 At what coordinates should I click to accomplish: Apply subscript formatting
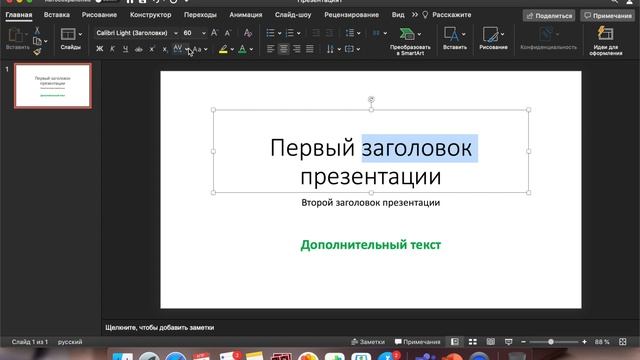[164, 49]
